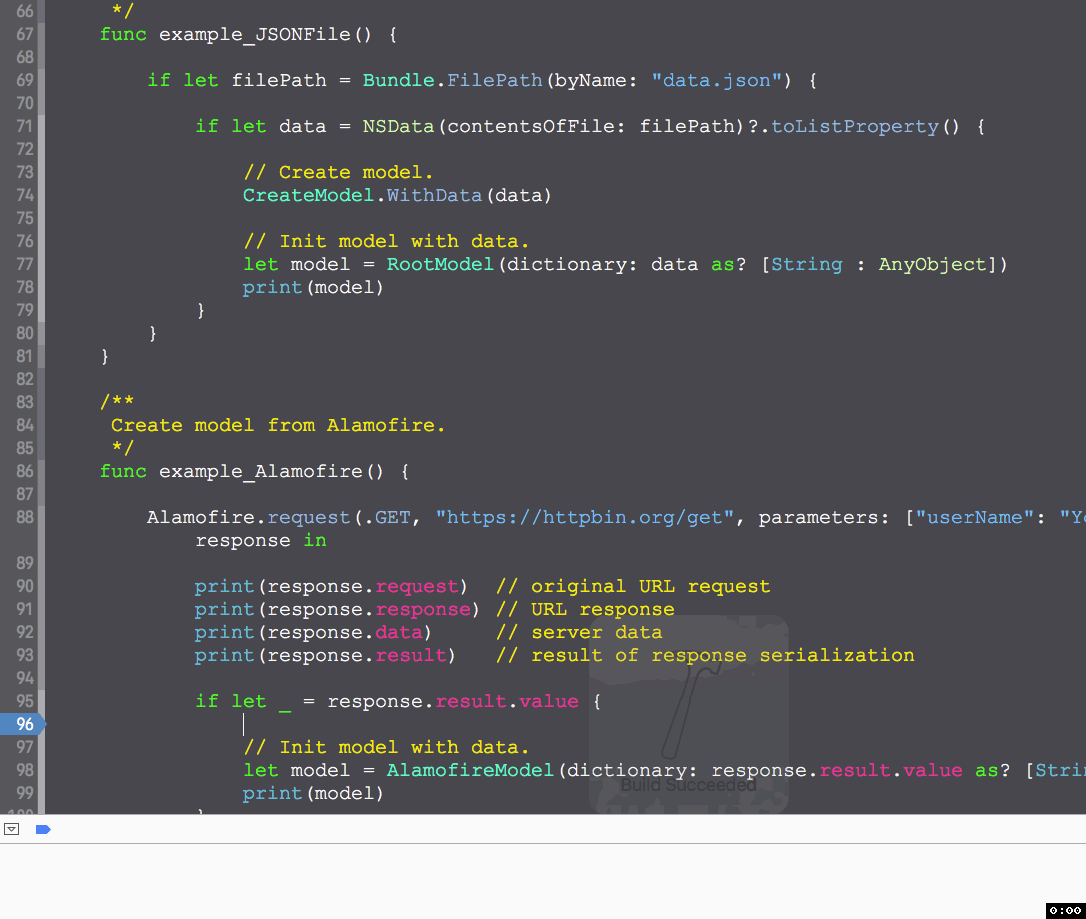Click the NSData class name
This screenshot has height=919, width=1086.
[x=398, y=126]
